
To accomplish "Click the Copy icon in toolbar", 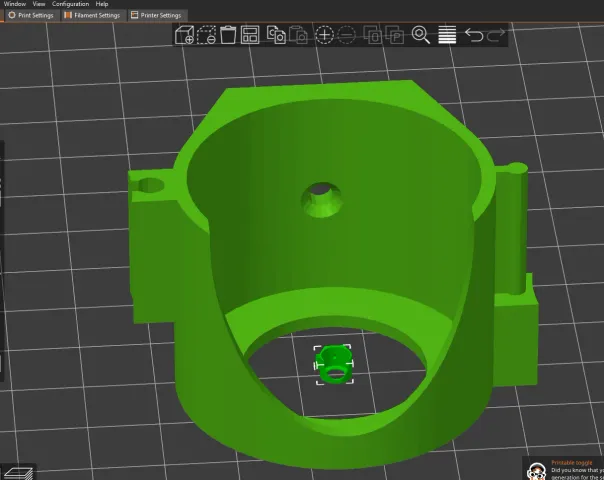I will tap(276, 35).
